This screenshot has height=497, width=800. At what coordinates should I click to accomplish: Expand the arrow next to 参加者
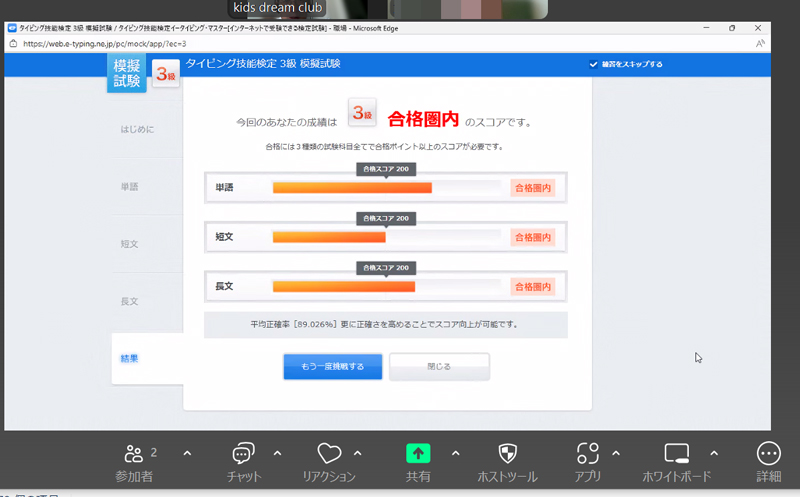pyautogui.click(x=187, y=453)
